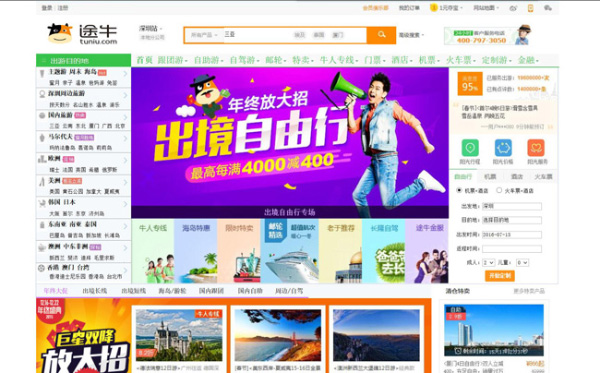
Task: Click the menu icon in 出游目的地 header
Action: (44, 61)
